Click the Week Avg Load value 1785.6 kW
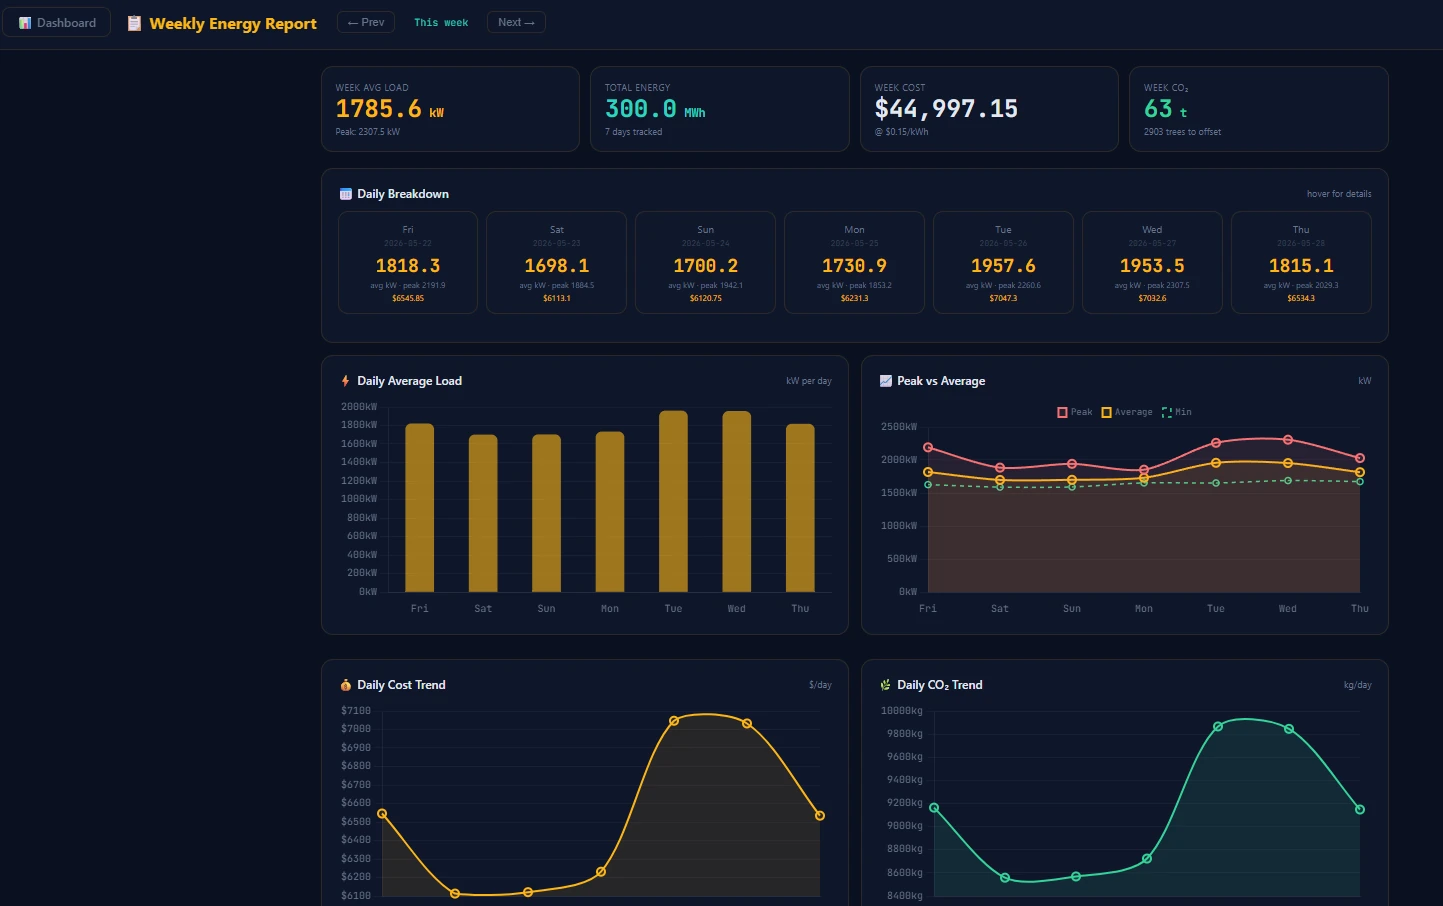The image size is (1443, 906). point(389,109)
